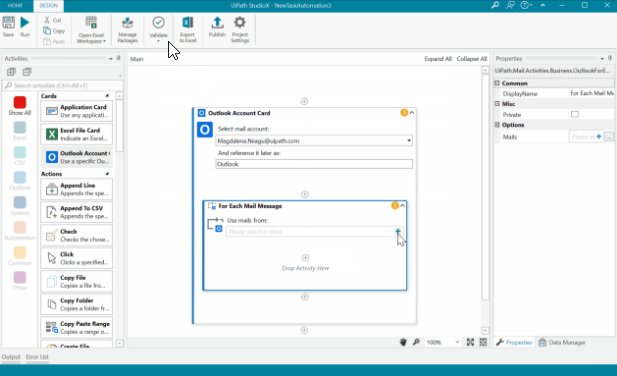
Task: Run the automation
Action: click(x=25, y=26)
